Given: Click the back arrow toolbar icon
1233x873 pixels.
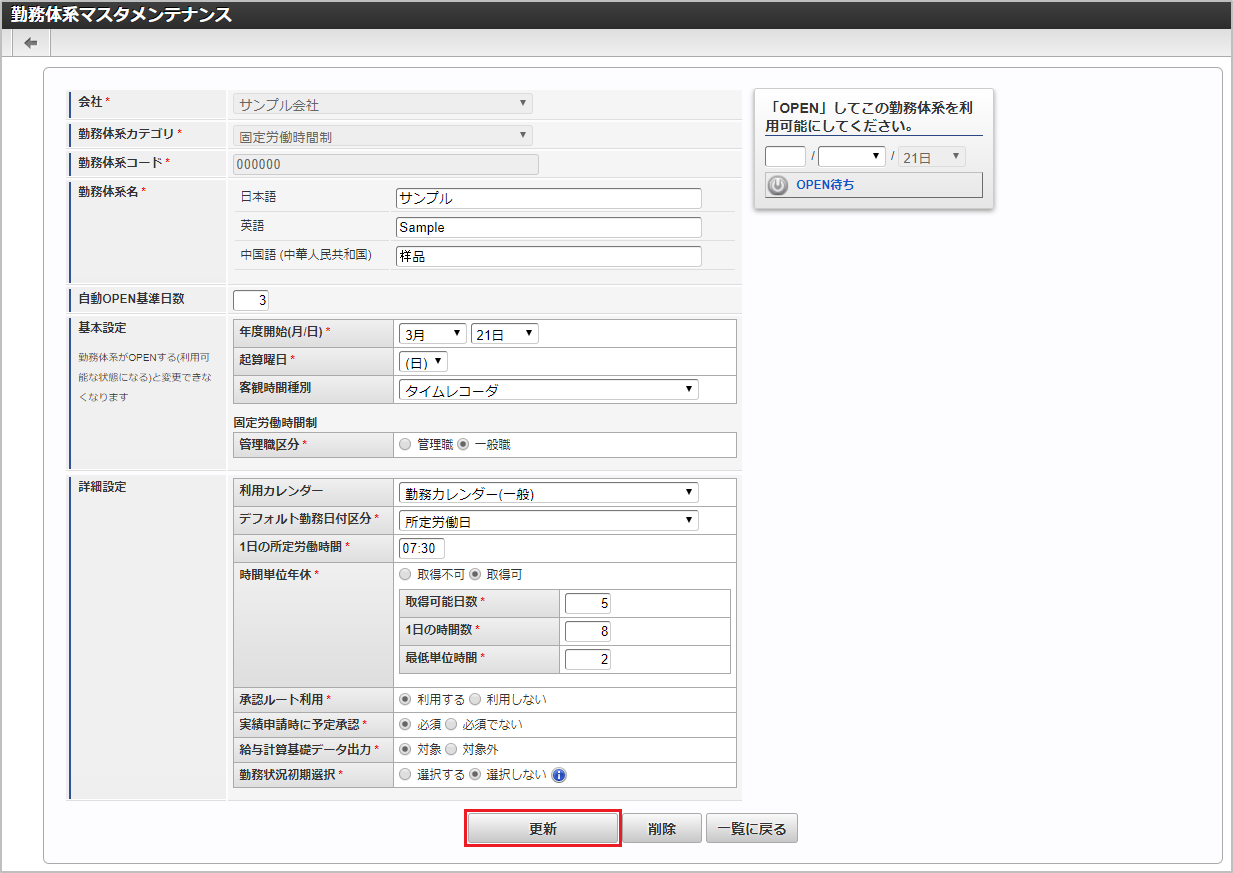Looking at the screenshot, I should (x=31, y=43).
